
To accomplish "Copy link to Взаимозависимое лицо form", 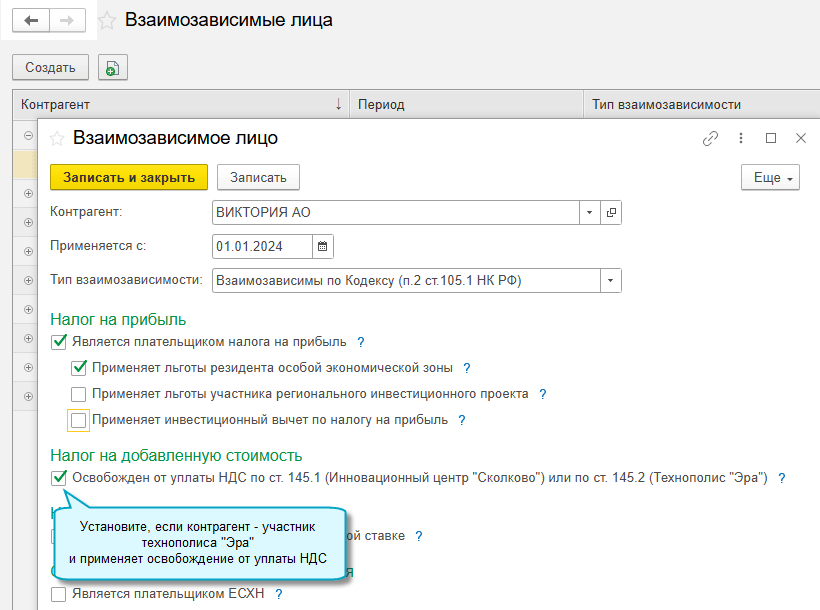I will click(711, 139).
